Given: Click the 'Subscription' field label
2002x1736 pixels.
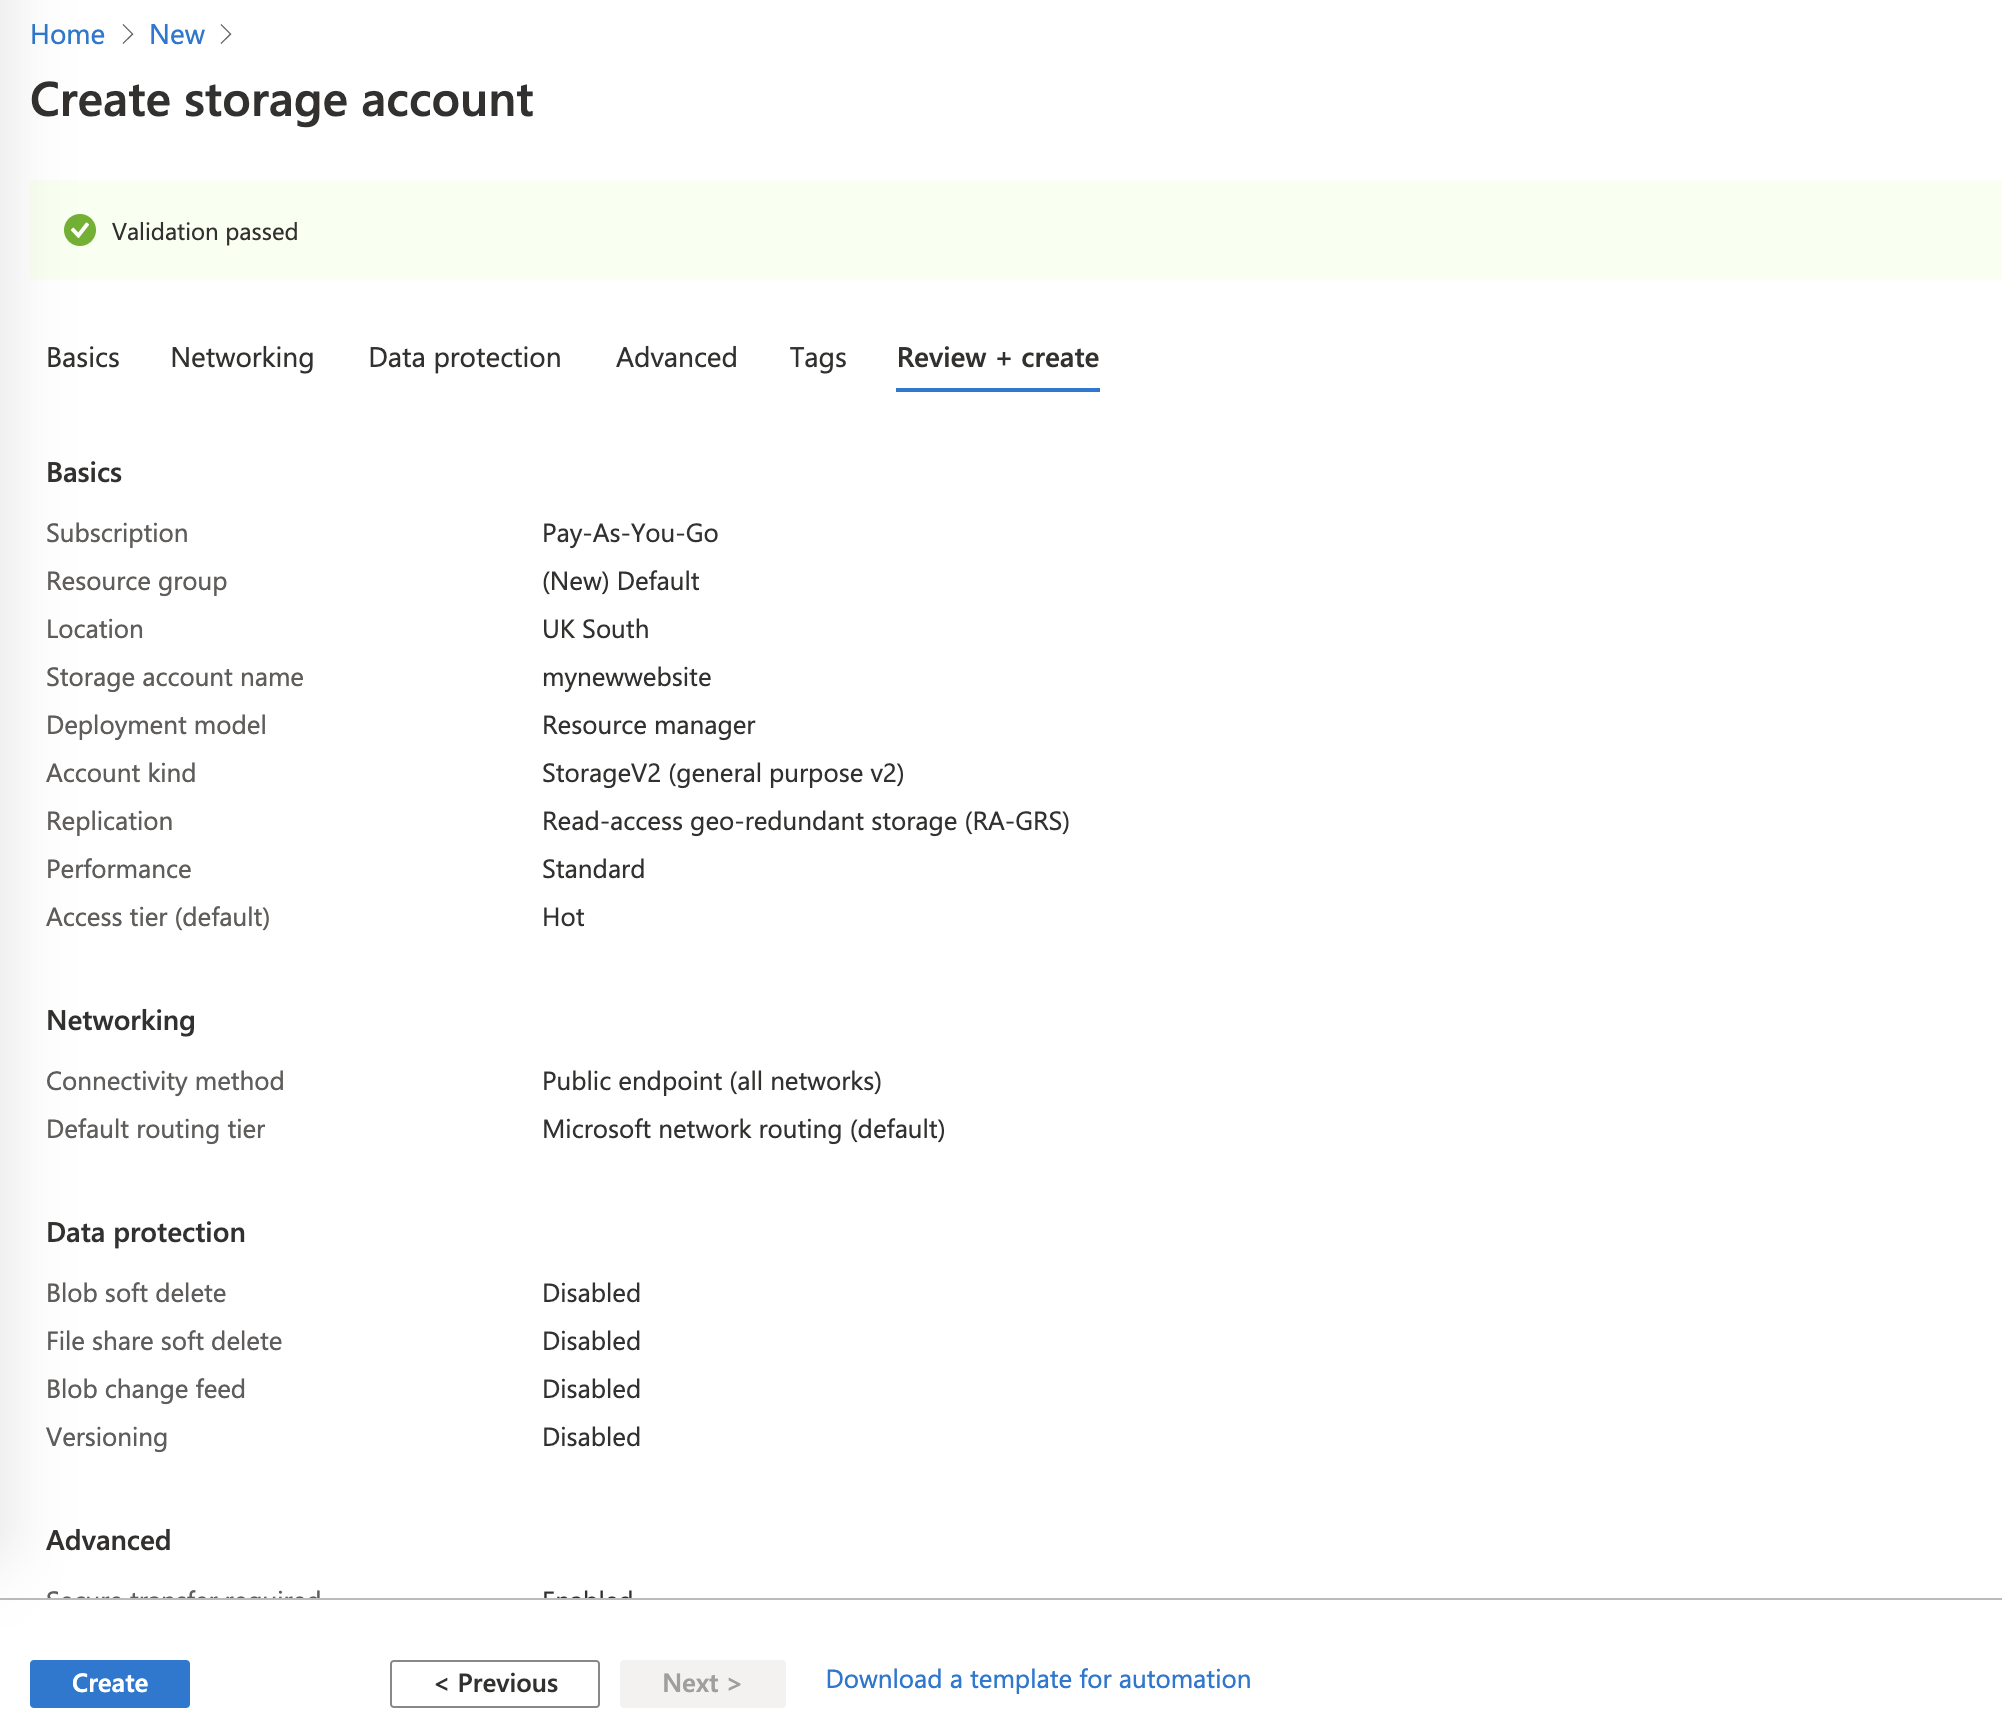Looking at the screenshot, I should pos(117,533).
